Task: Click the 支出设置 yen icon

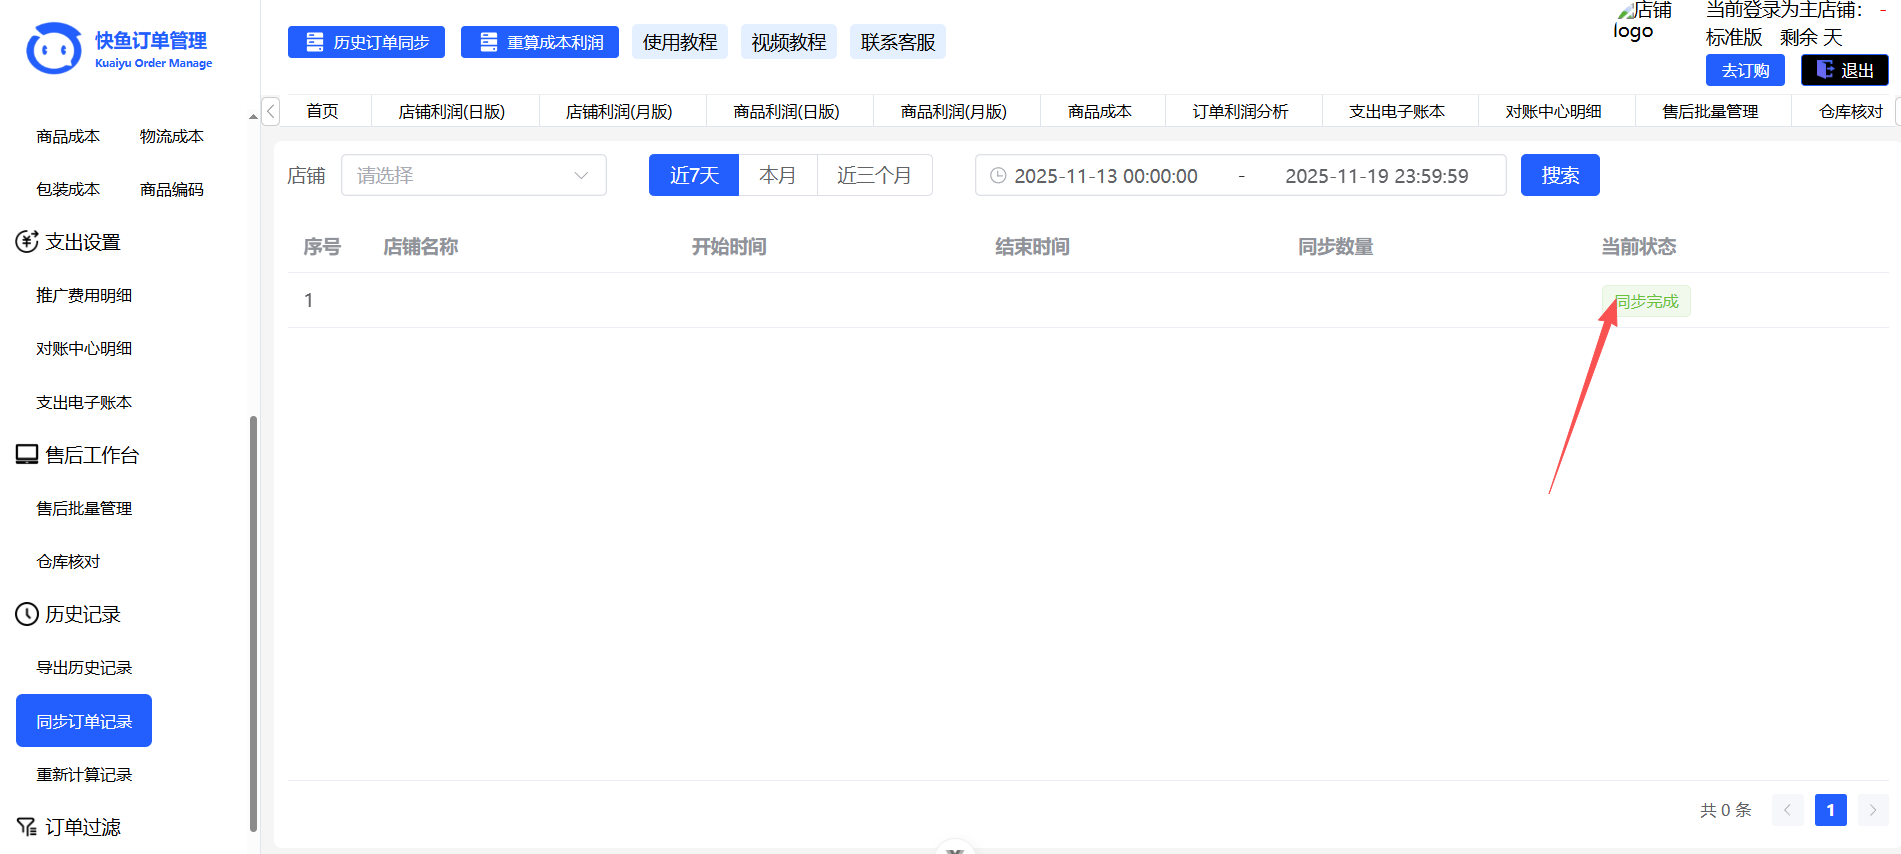Action: (27, 242)
